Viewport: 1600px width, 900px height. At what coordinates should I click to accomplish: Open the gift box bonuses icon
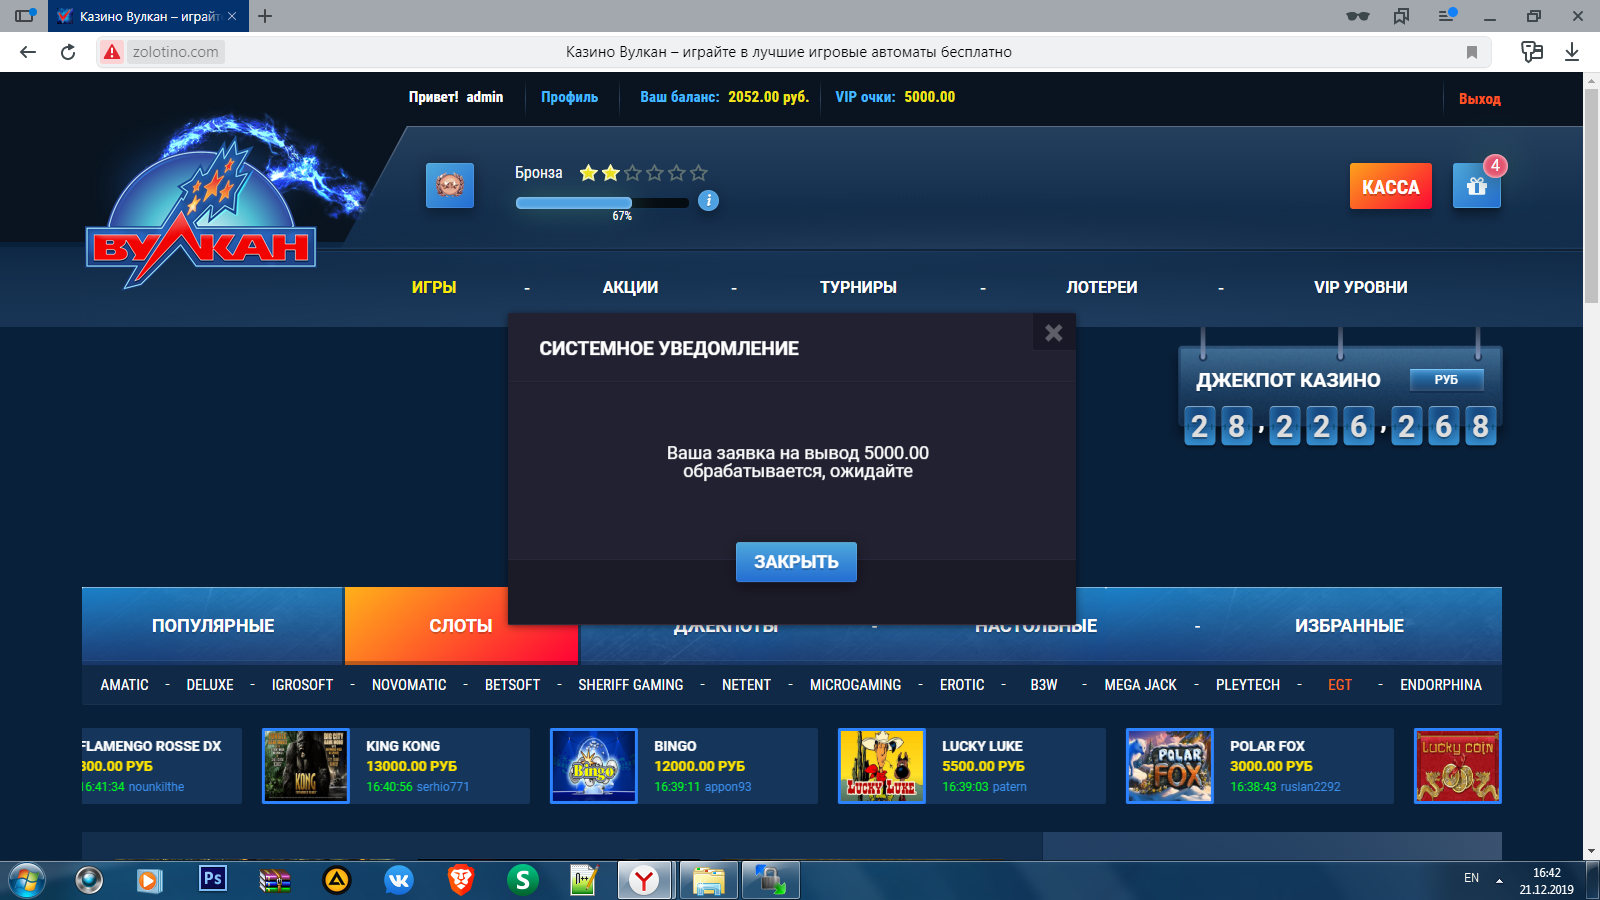(1476, 186)
